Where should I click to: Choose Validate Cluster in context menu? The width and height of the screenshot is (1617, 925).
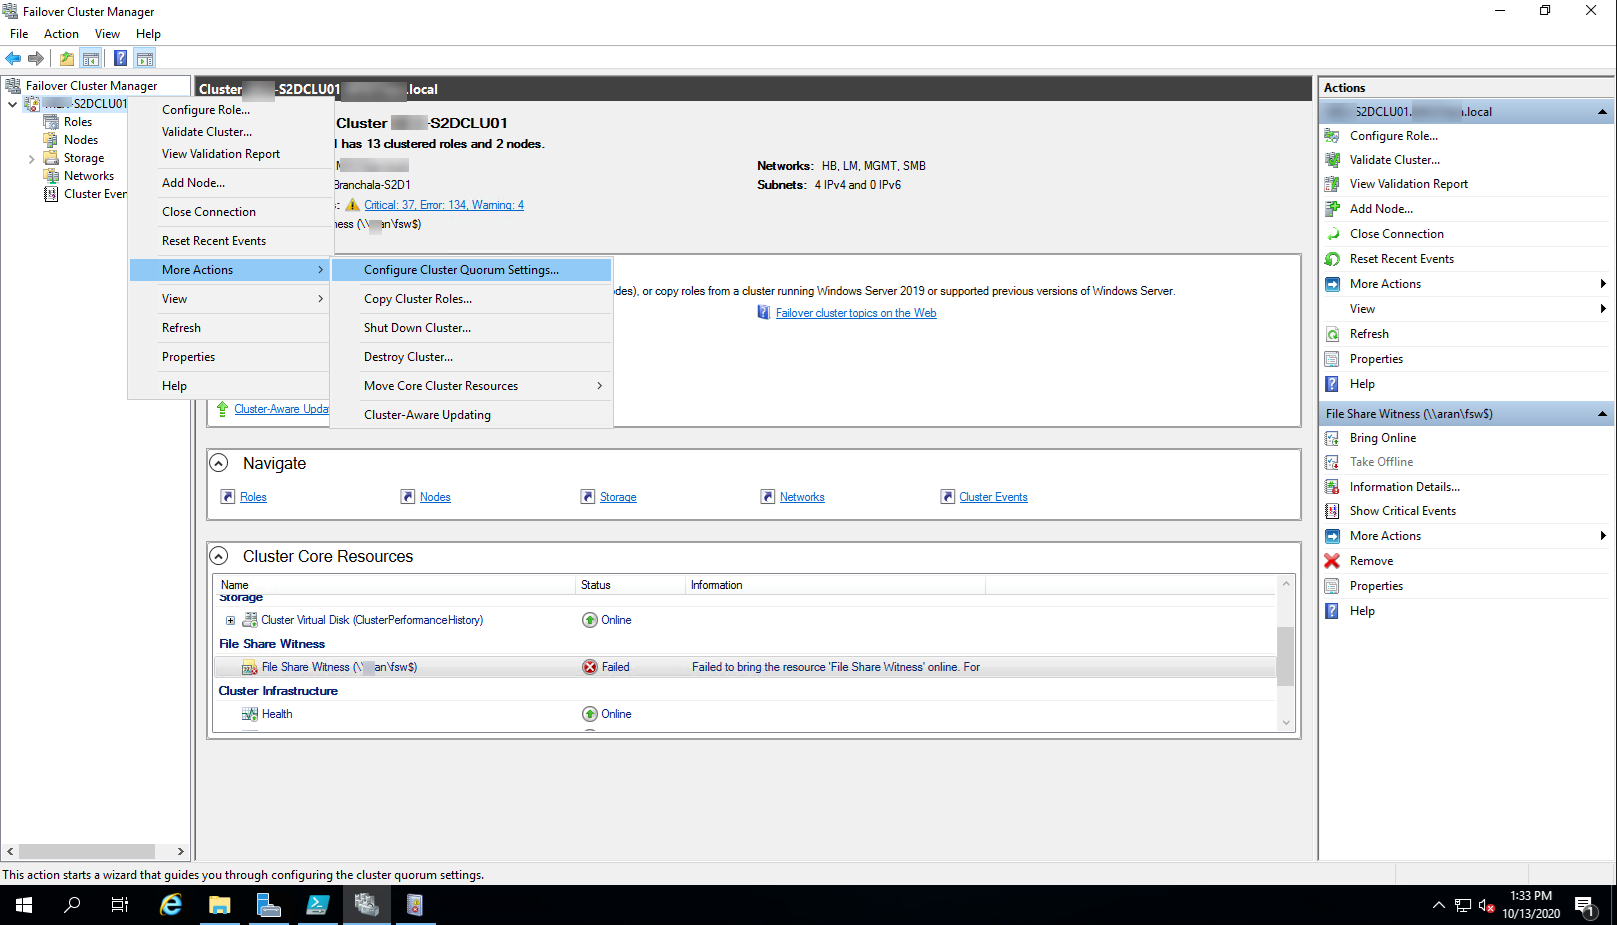coord(230,132)
